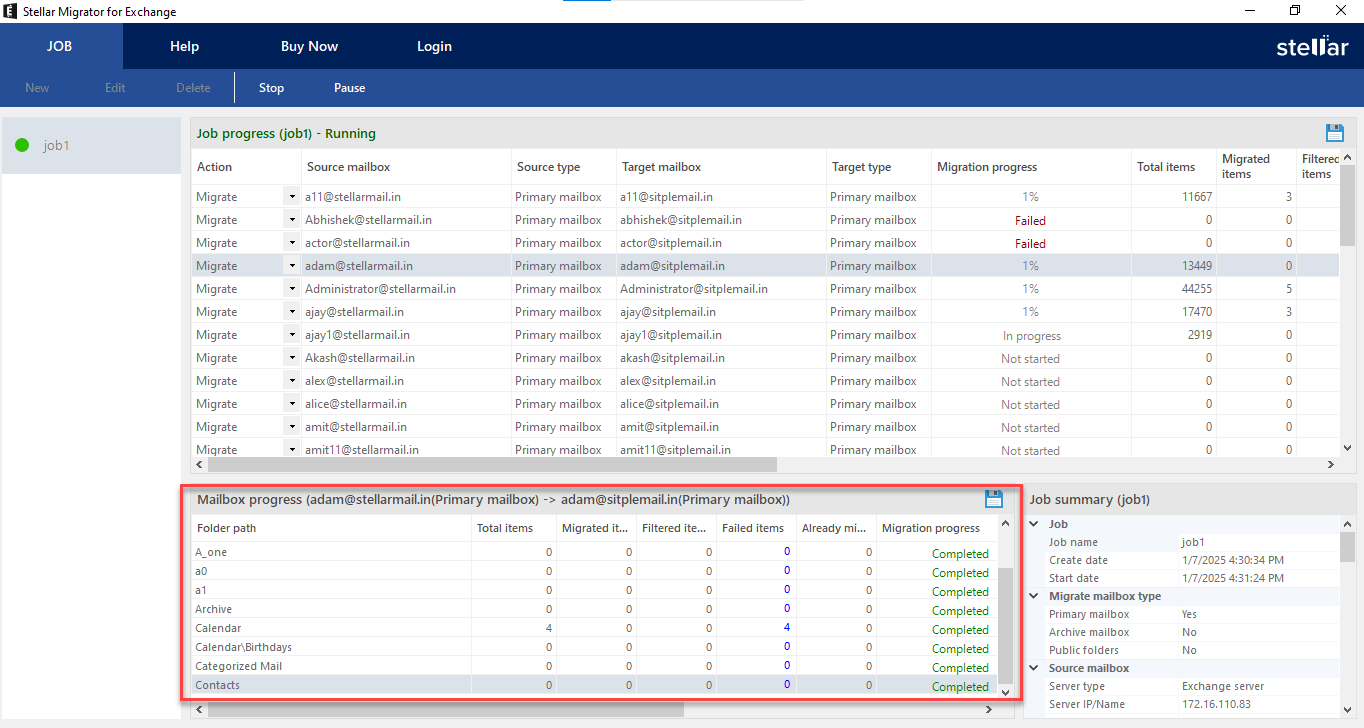Sort by Source mailbox column header
This screenshot has height=728, width=1364.
[x=406, y=167]
